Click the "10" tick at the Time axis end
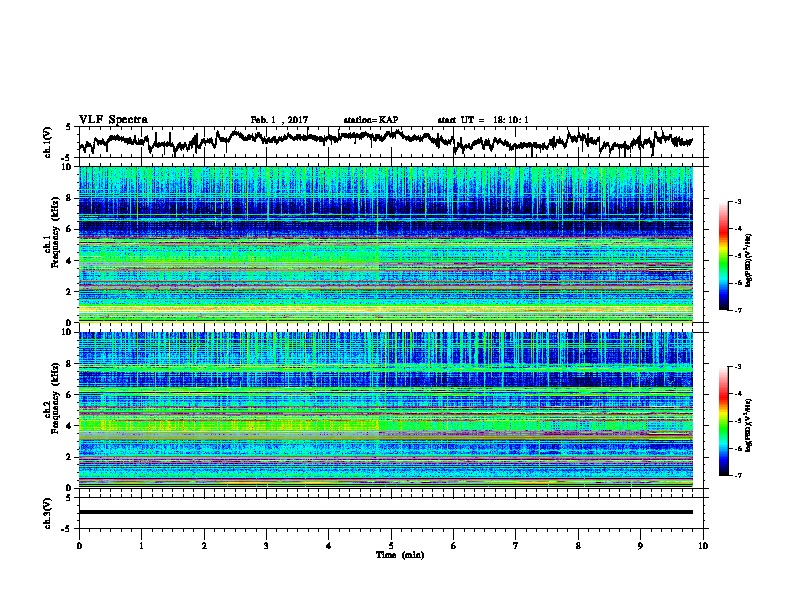The height and width of the screenshot is (612, 792). click(703, 546)
